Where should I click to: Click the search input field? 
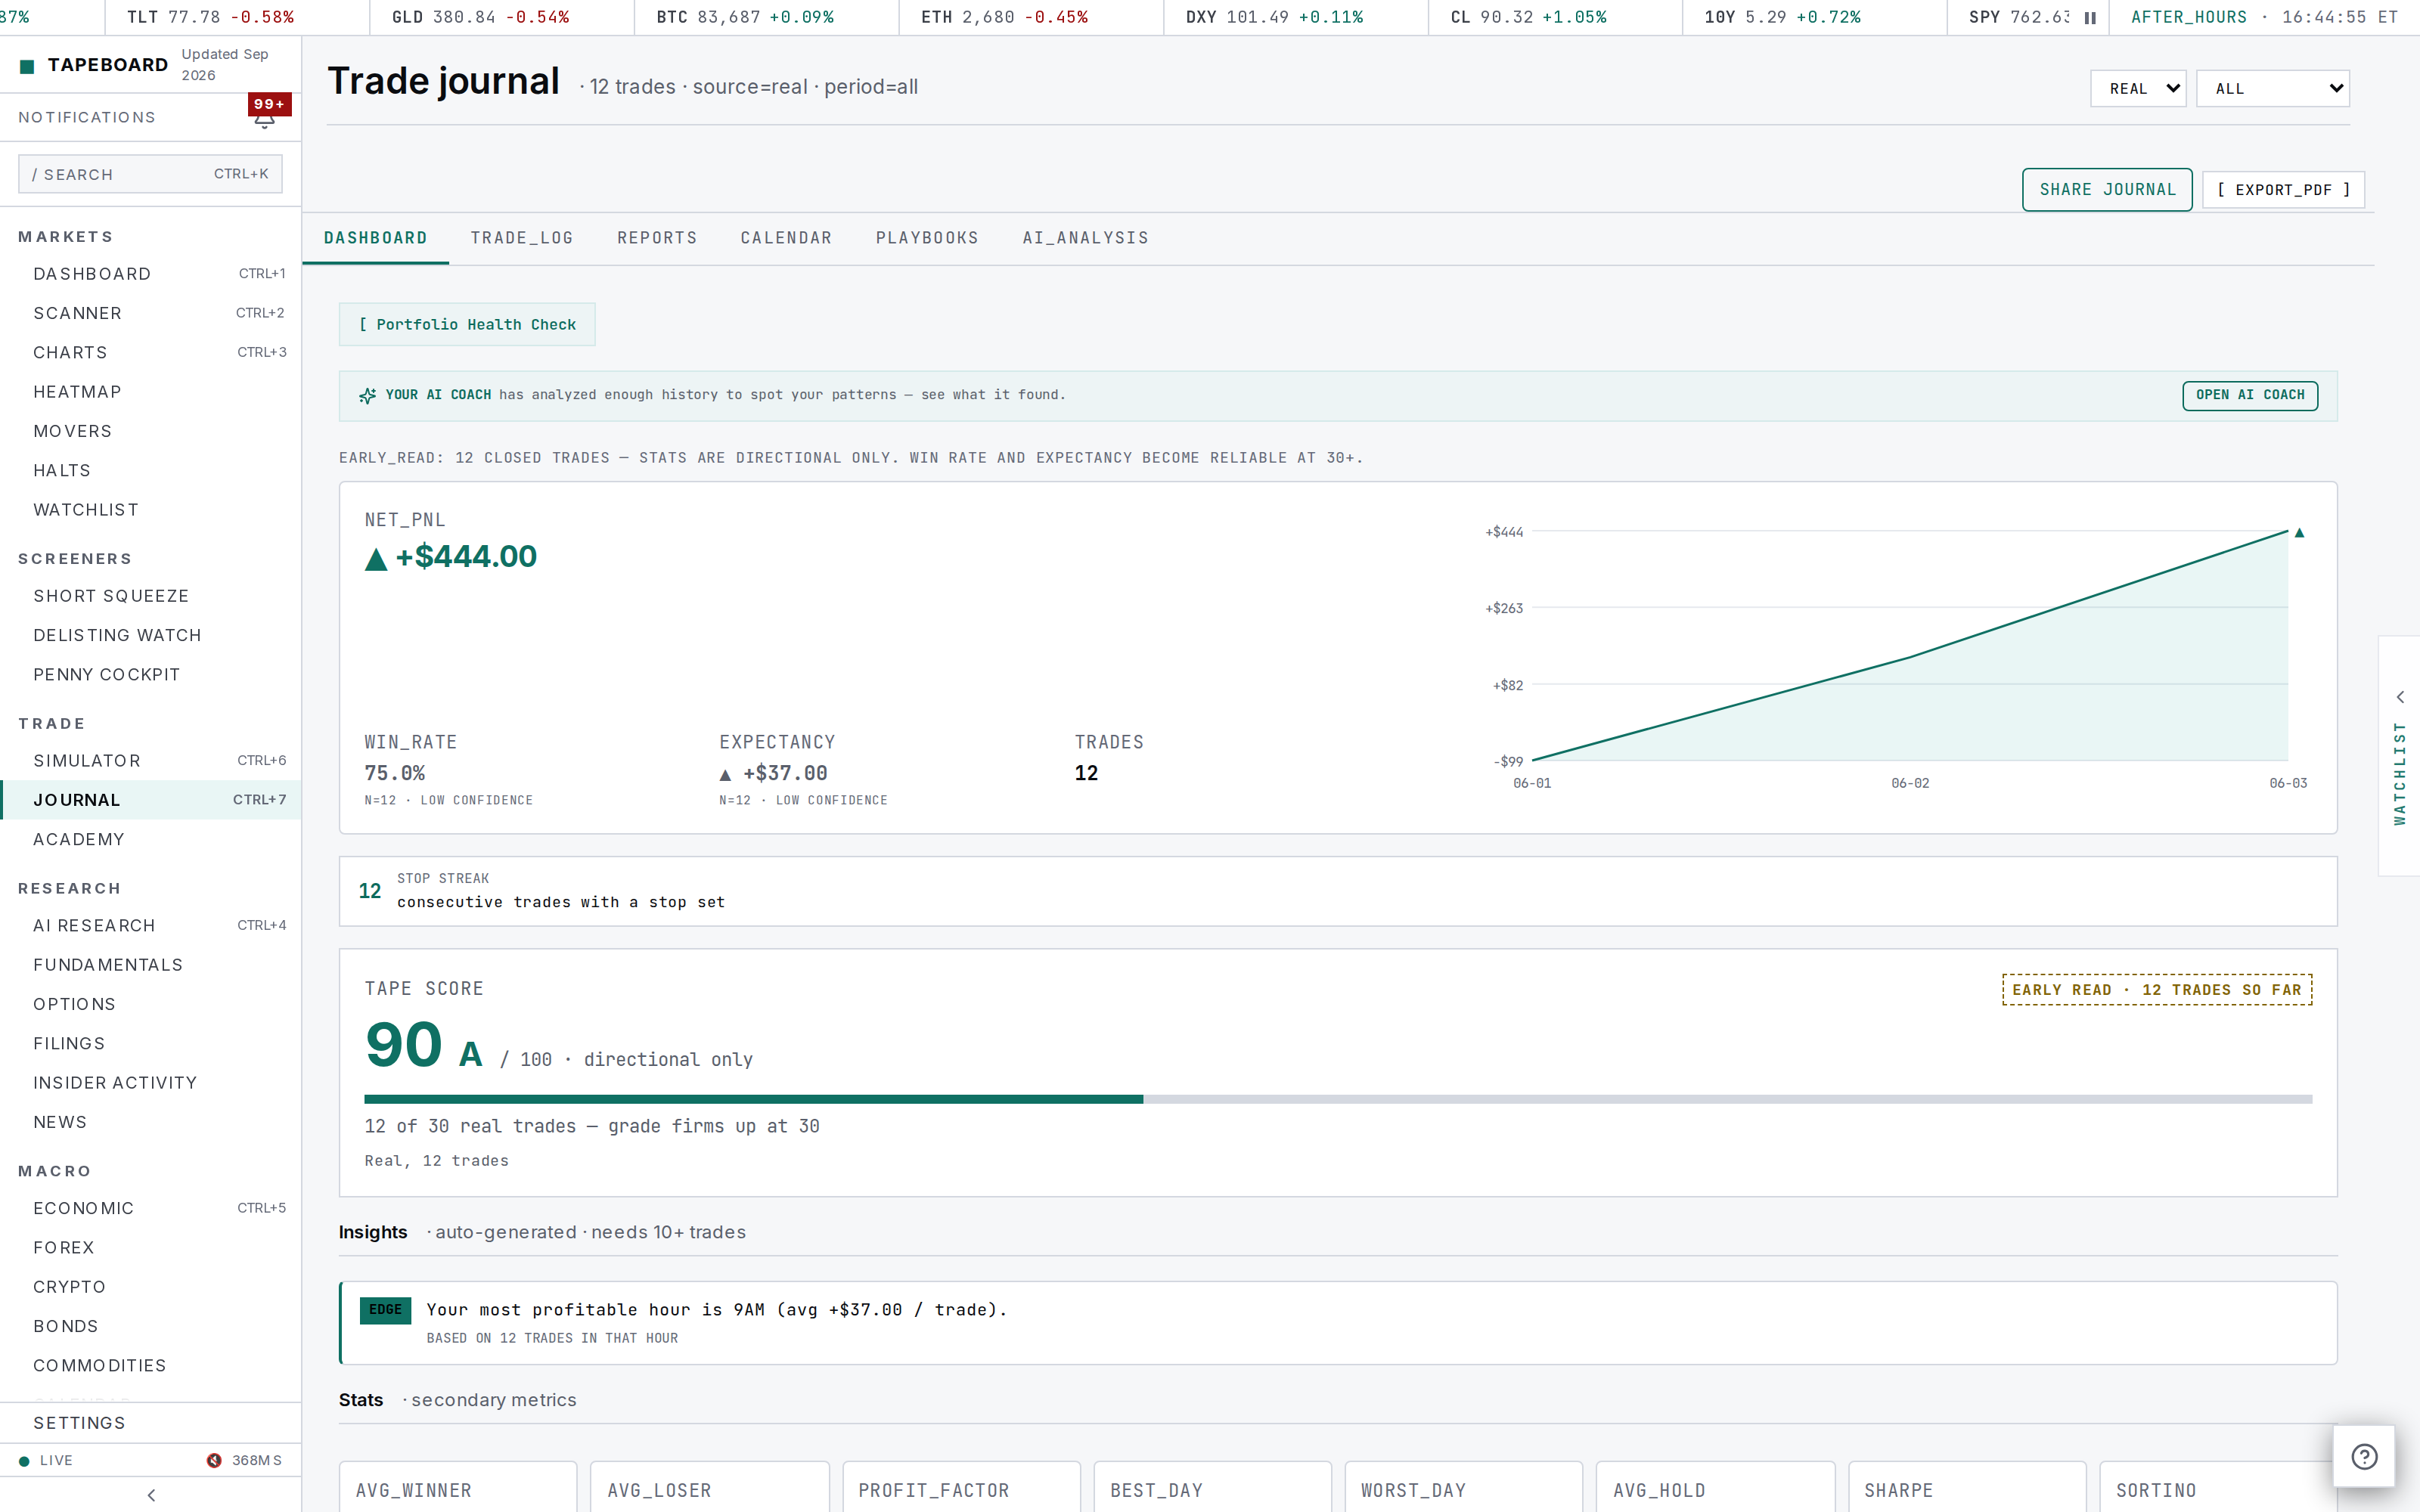[x=150, y=174]
